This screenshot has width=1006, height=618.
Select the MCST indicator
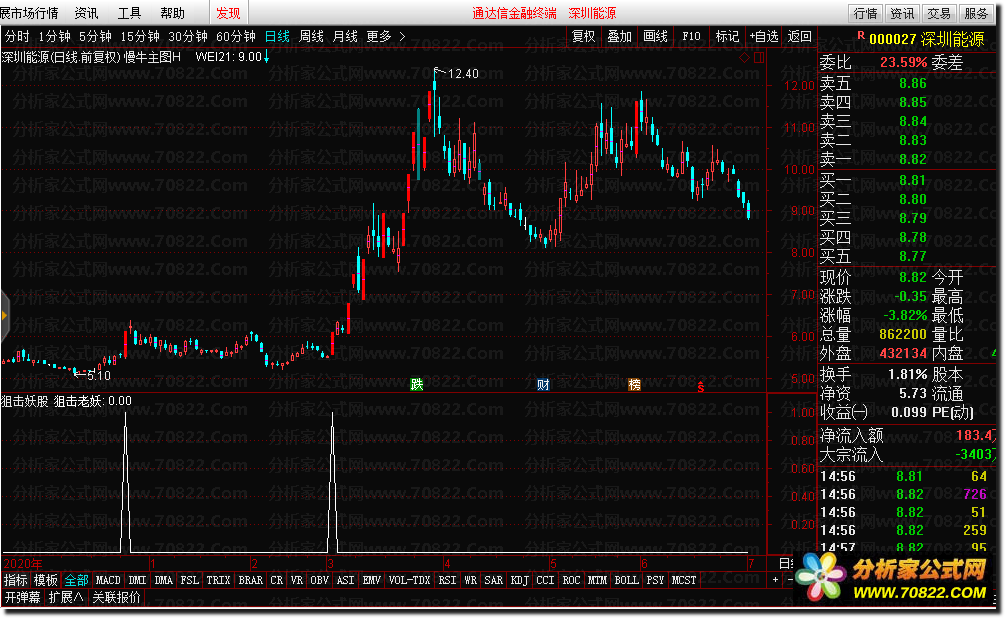click(683, 580)
